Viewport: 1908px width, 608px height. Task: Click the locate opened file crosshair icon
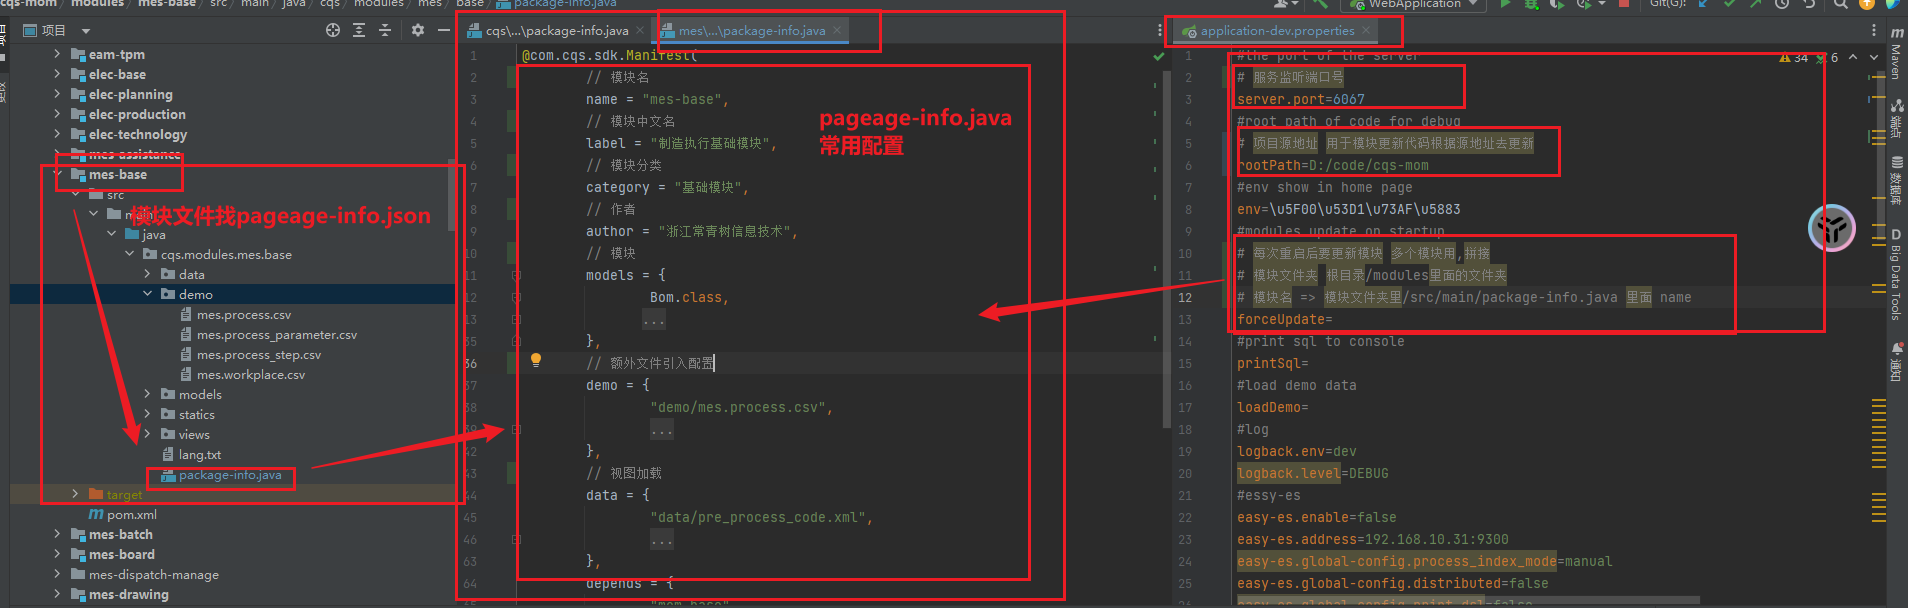coord(333,31)
